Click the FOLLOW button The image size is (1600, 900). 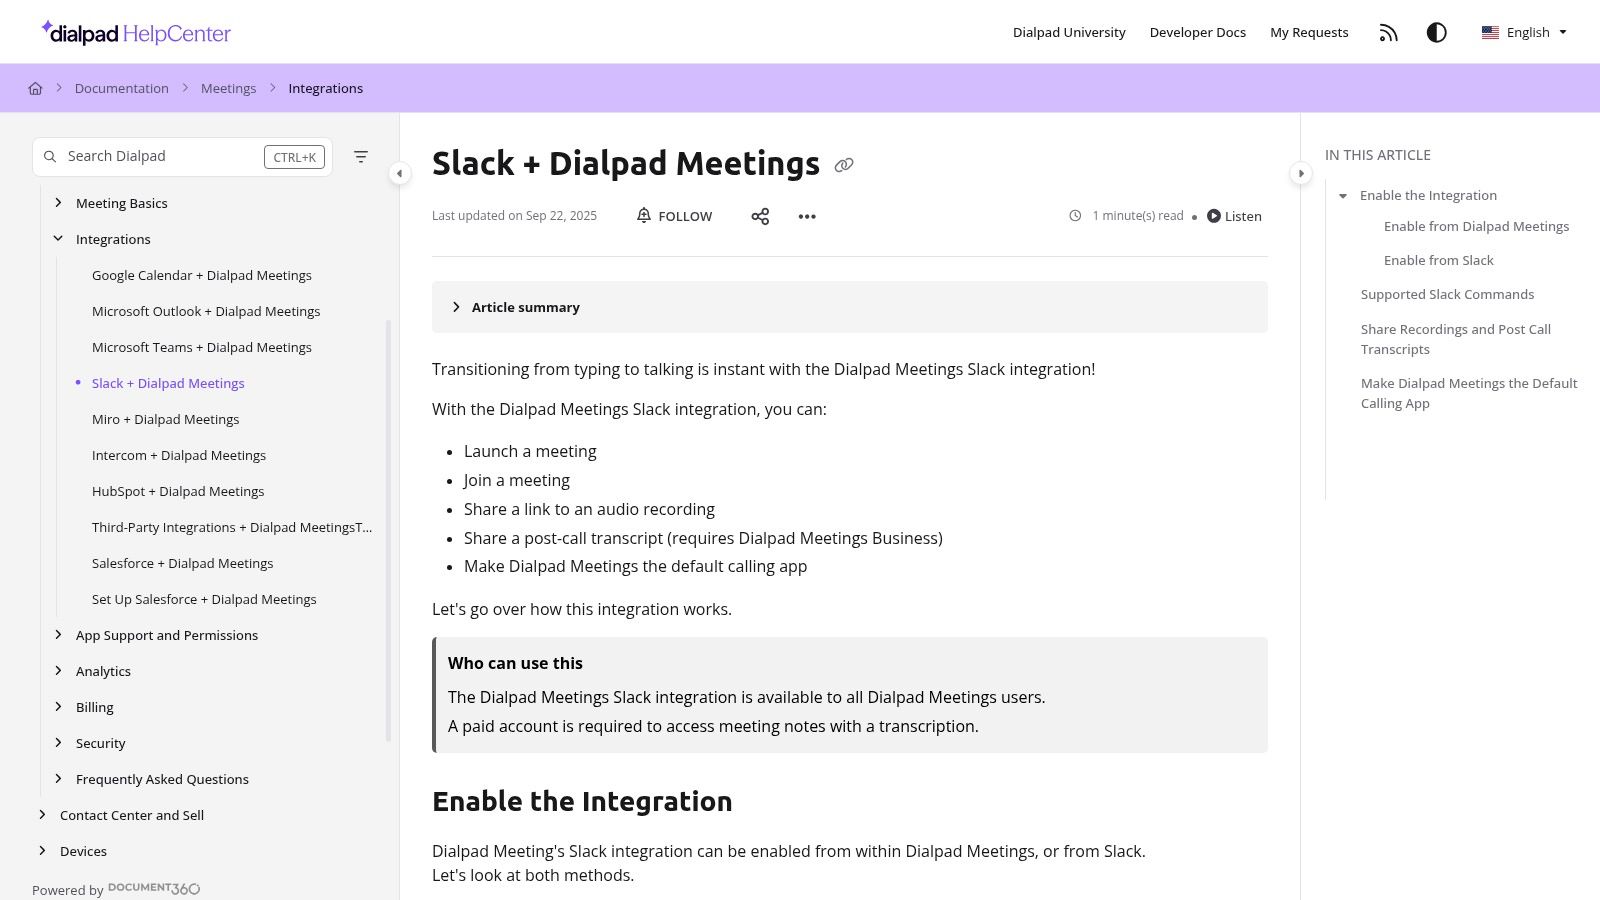click(685, 216)
